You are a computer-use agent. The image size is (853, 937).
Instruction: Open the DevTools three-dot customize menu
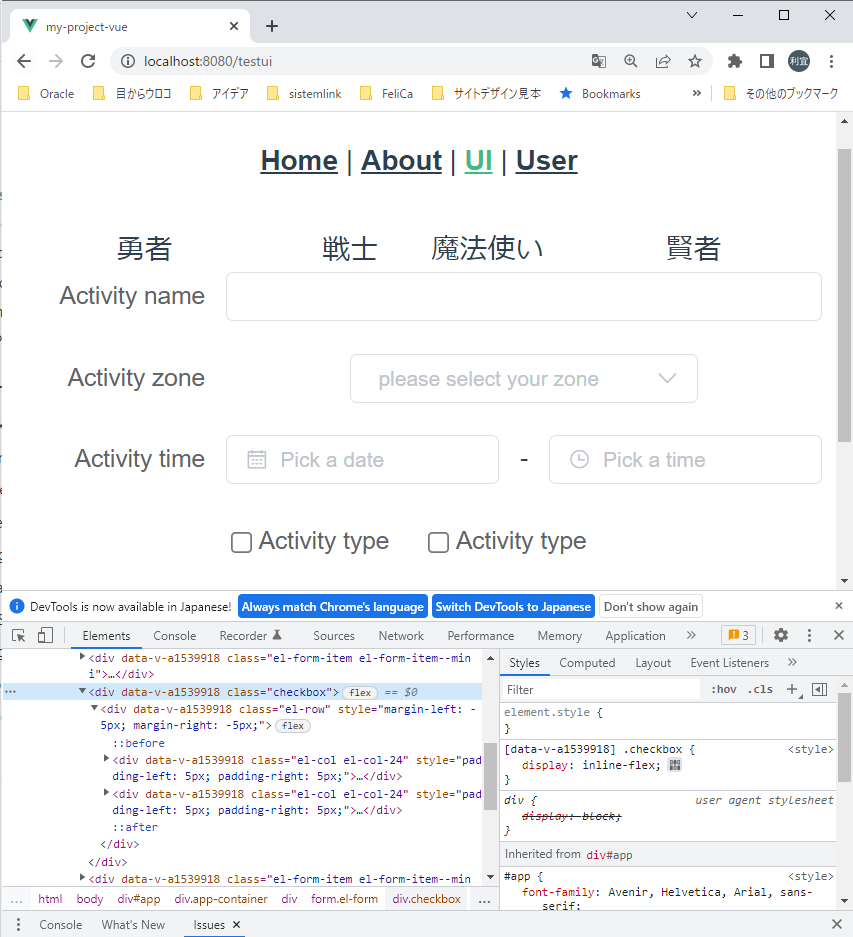(x=809, y=635)
